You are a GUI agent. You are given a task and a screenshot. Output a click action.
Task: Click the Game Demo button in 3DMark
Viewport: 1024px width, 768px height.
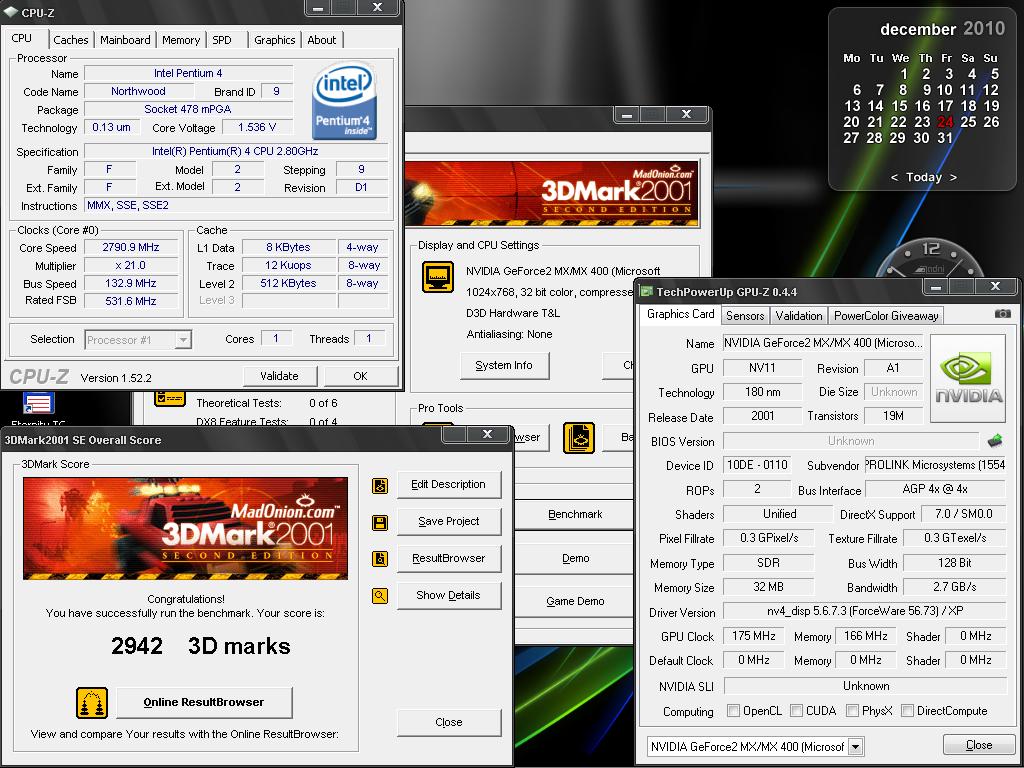coord(575,601)
